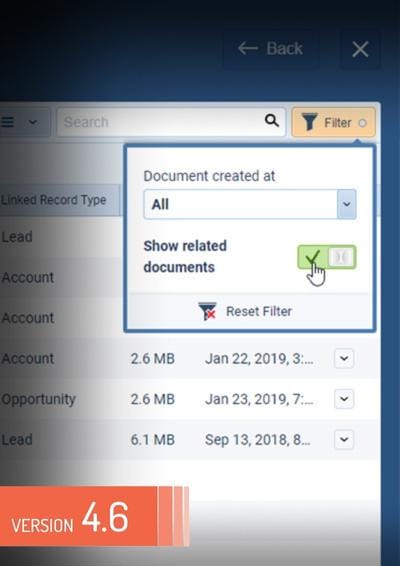Click the Reset Filter funnel icon
This screenshot has height=566, width=400.
[x=207, y=311]
